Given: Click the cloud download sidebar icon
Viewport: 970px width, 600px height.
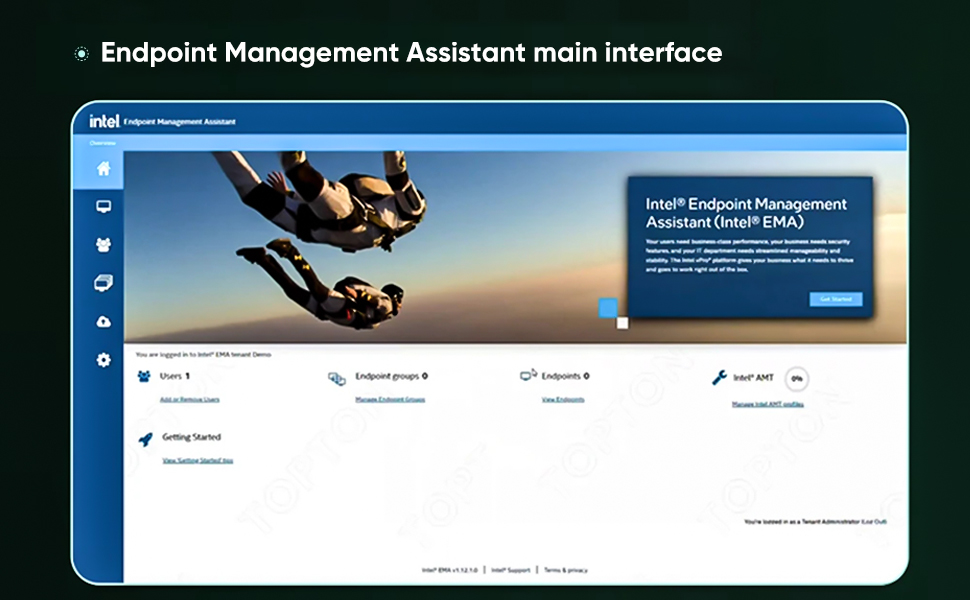Looking at the screenshot, I should [x=103, y=322].
